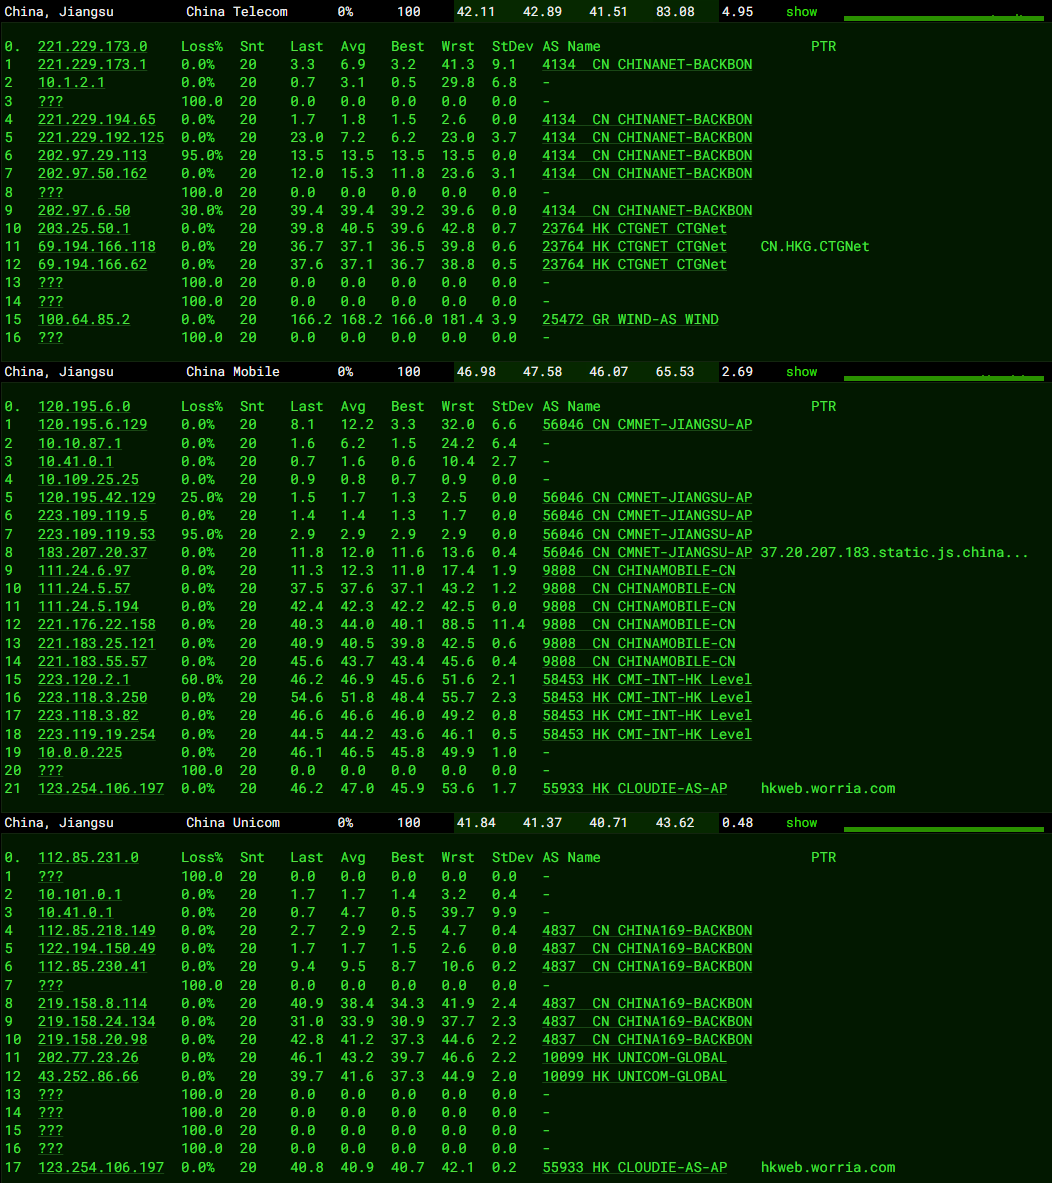The height and width of the screenshot is (1183, 1052).
Task: Open AS link 25472 GR WIND-AS WIND
Action: [630, 320]
